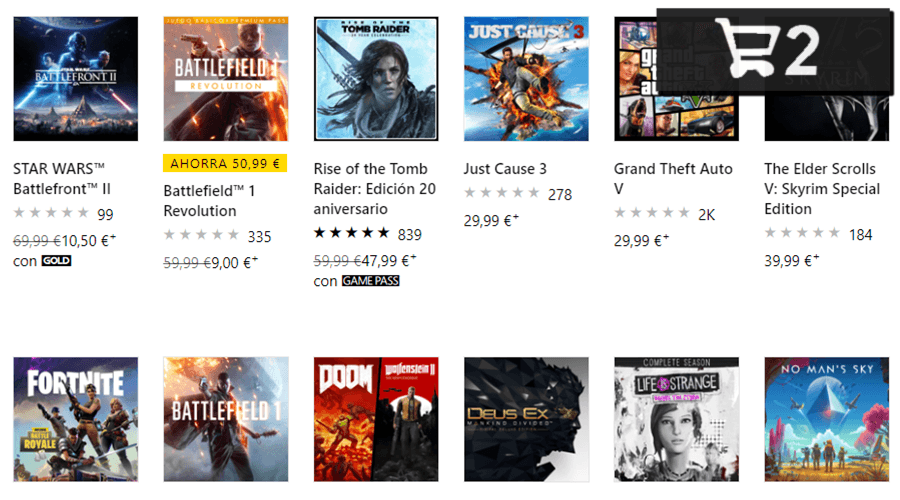Open the No Man's Sky cover art

click(827, 419)
